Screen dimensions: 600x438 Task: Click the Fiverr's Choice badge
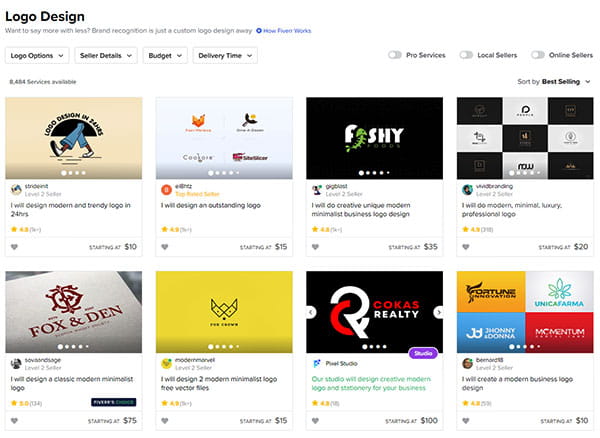(114, 402)
